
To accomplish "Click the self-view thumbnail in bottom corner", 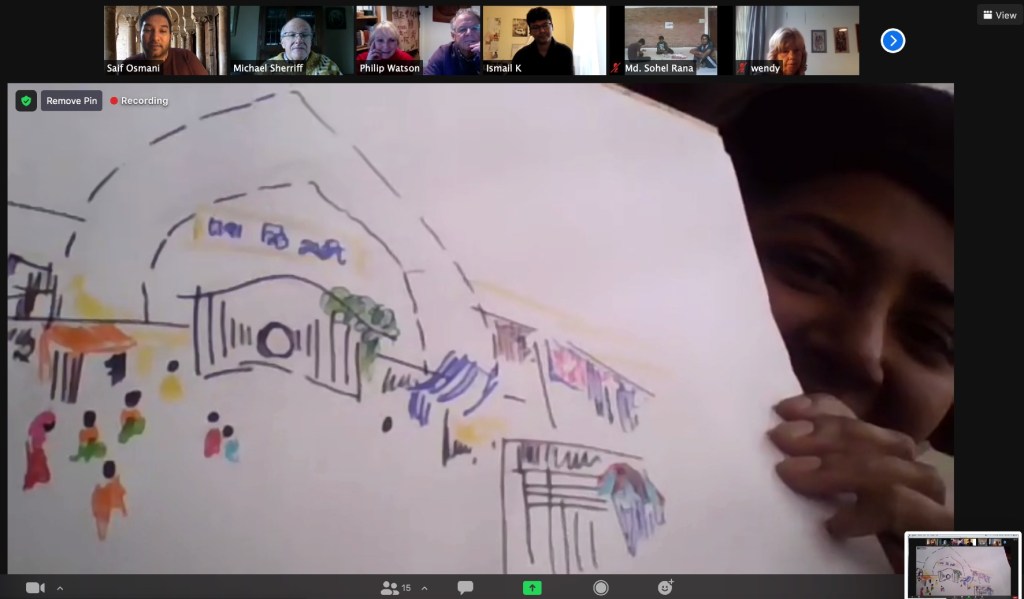I will pyautogui.click(x=963, y=564).
